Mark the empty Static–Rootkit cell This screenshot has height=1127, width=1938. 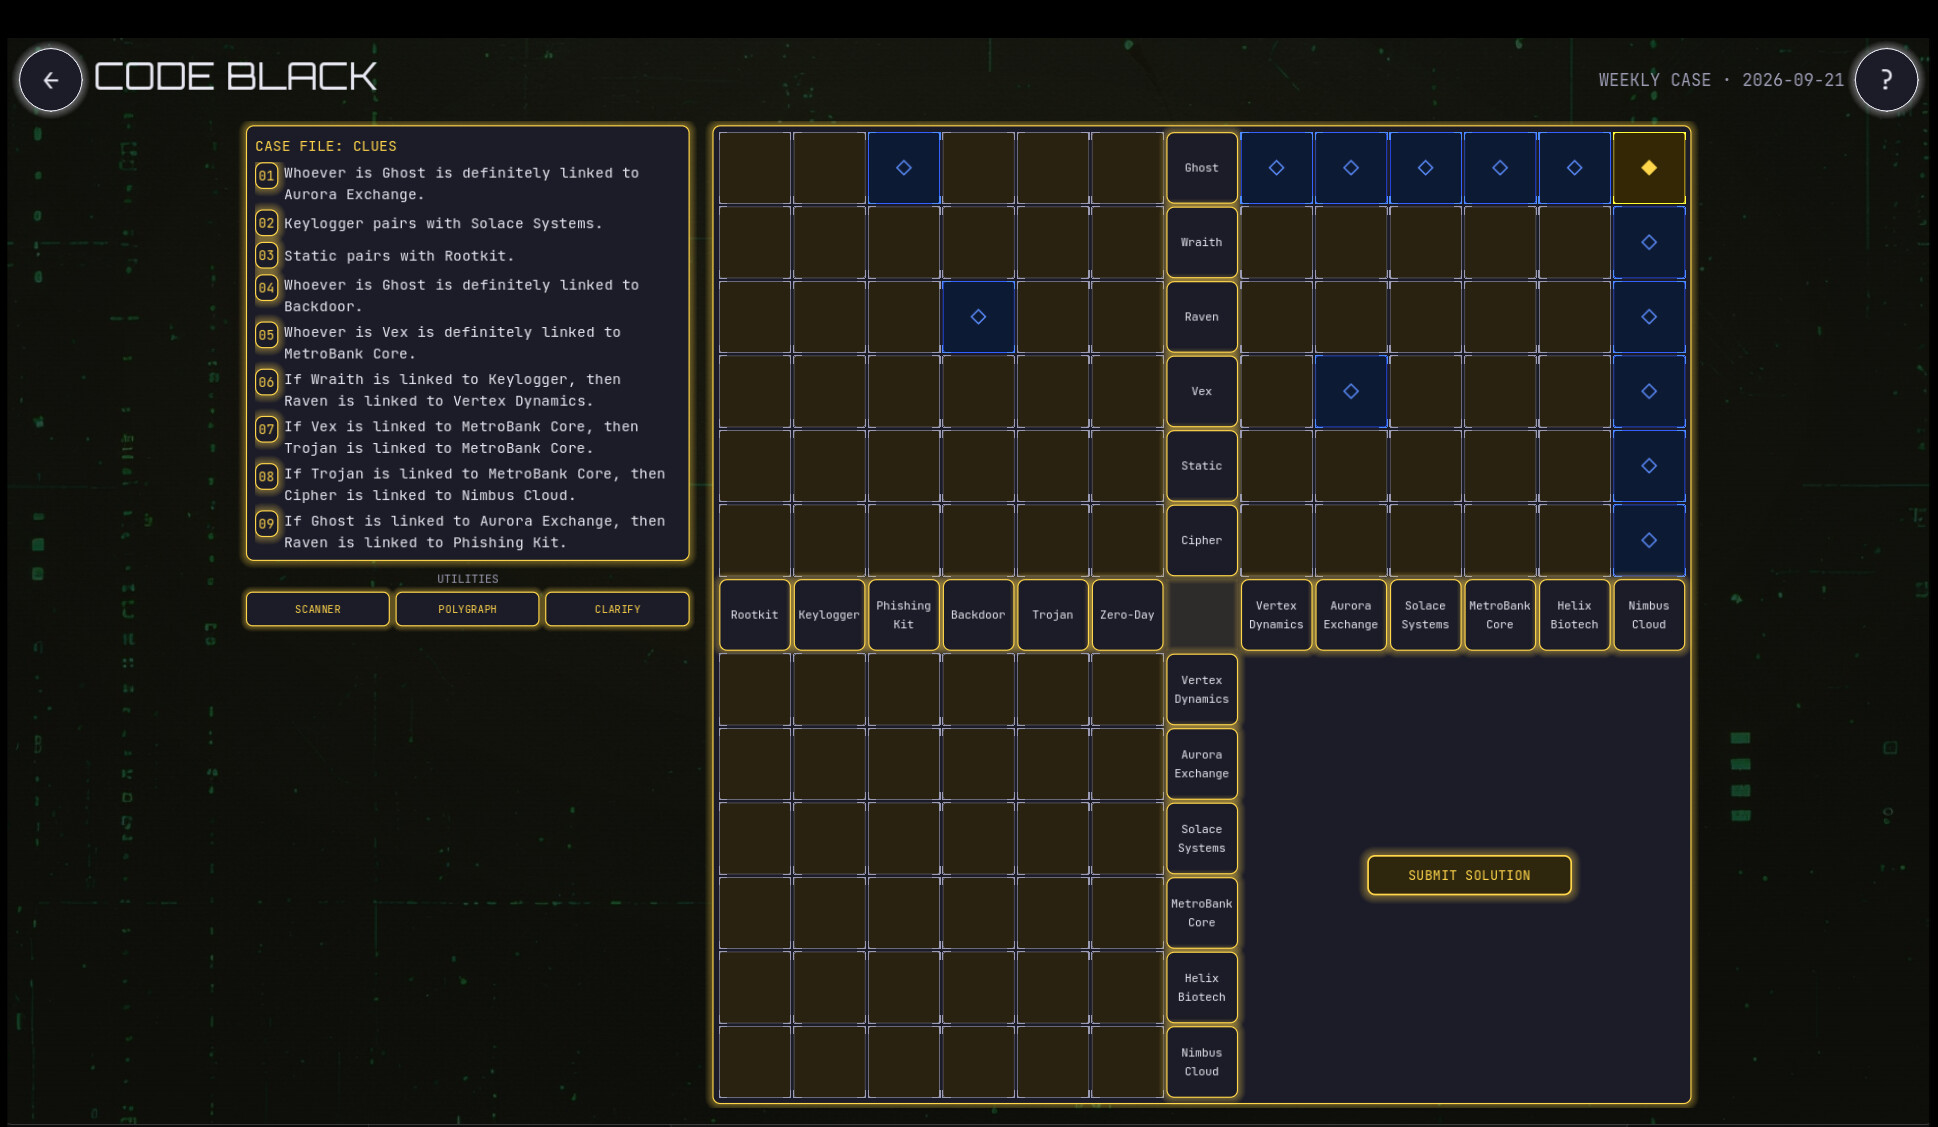pyautogui.click(x=755, y=466)
